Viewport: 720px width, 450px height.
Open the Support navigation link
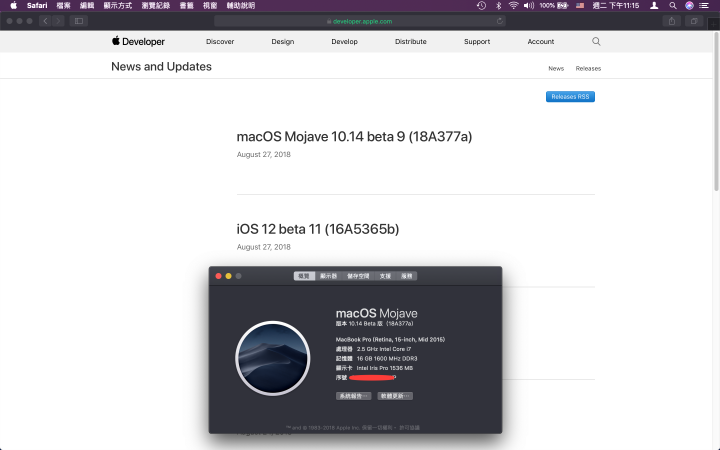(x=477, y=41)
